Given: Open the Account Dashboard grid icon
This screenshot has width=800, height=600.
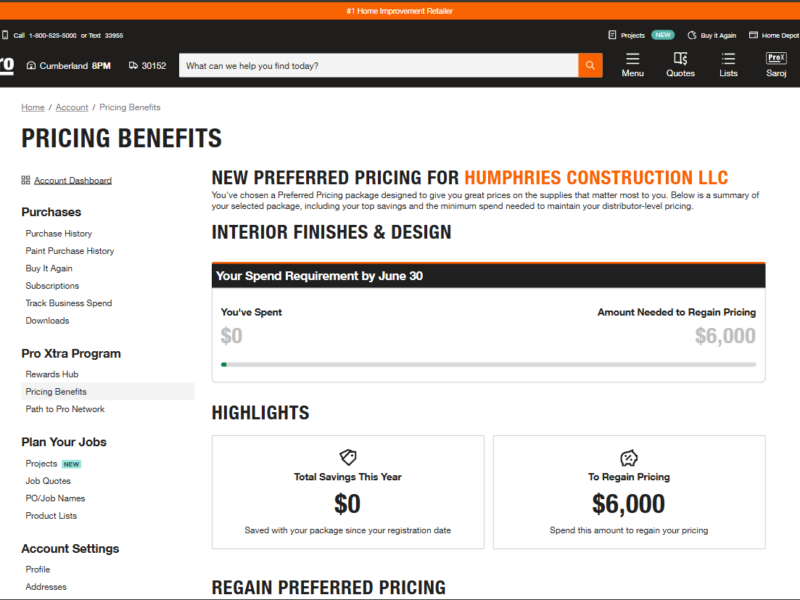Looking at the screenshot, I should click(25, 179).
